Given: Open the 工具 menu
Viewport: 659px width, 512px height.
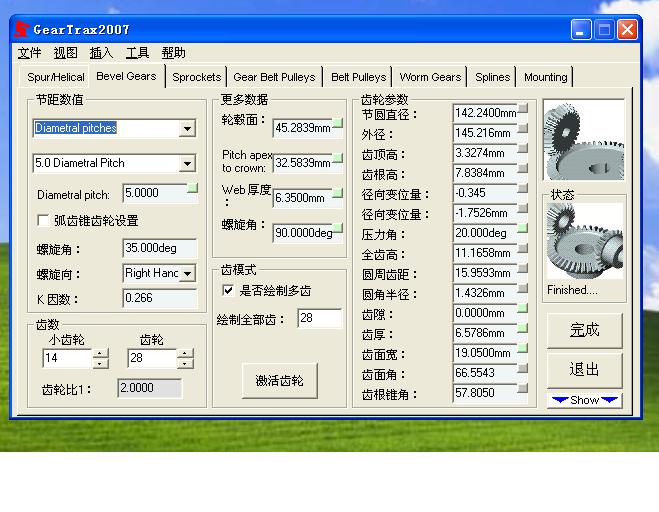Looking at the screenshot, I should point(137,53).
